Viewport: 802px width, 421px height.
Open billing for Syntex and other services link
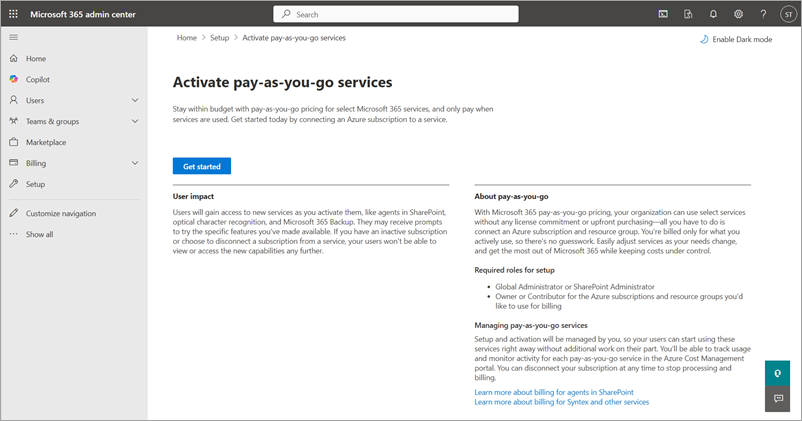(x=561, y=402)
